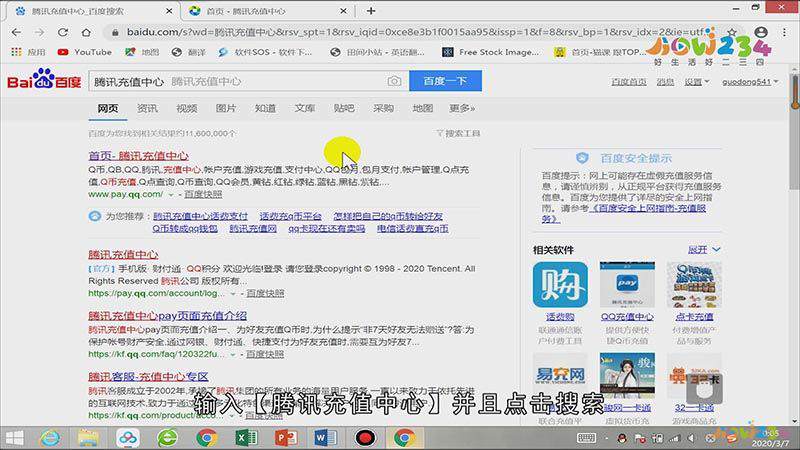Open image search camera icon
The image size is (800, 450).
pyautogui.click(x=394, y=81)
